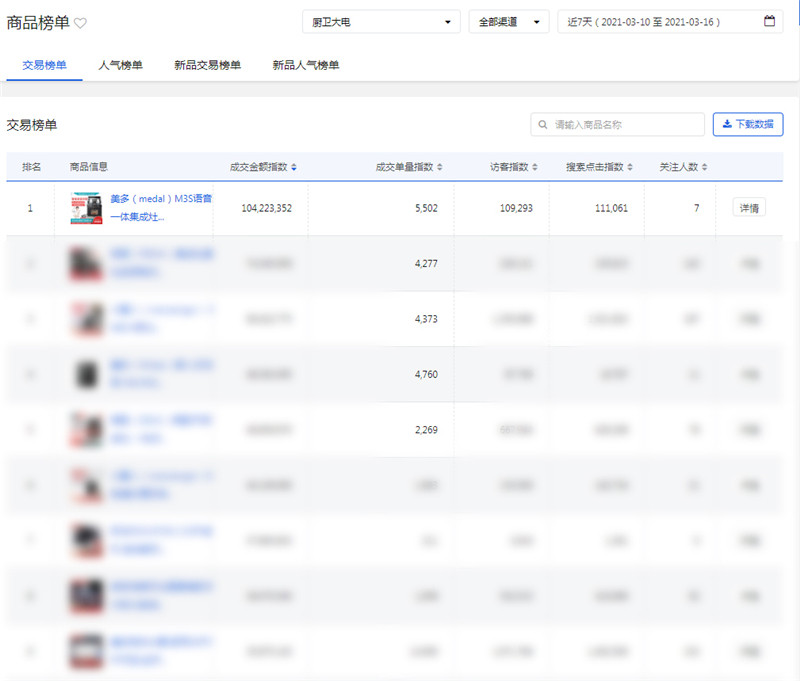Select the 新品人气榜单 tab
This screenshot has width=800, height=681.
click(x=306, y=65)
